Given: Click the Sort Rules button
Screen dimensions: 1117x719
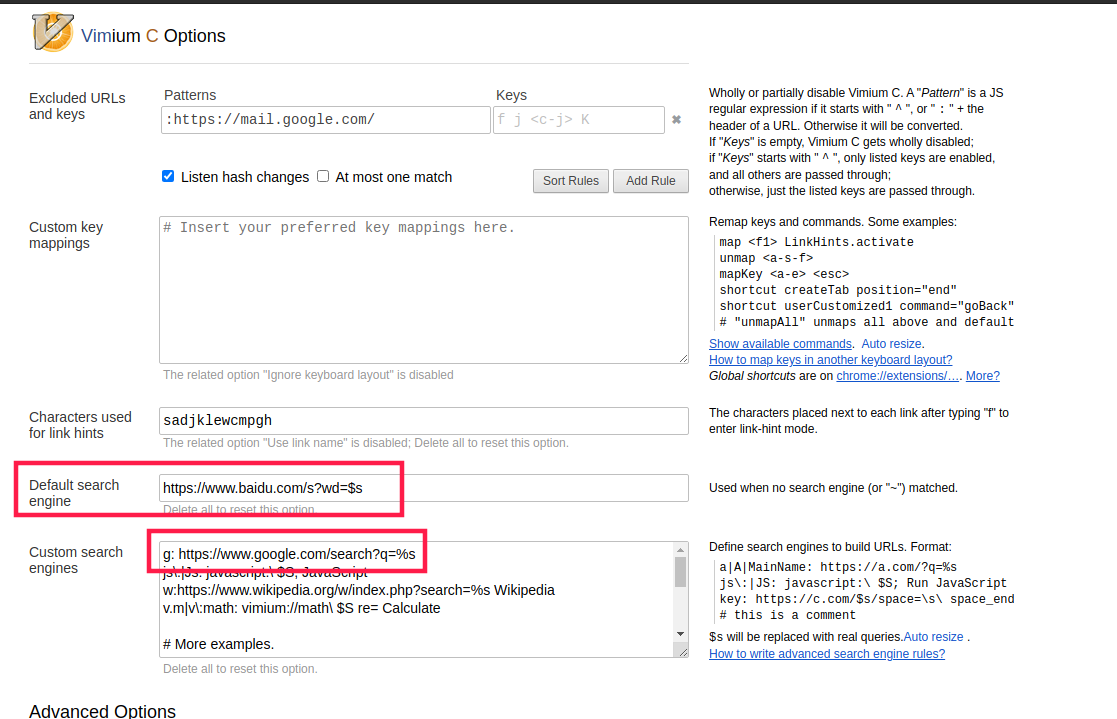Looking at the screenshot, I should (x=571, y=181).
